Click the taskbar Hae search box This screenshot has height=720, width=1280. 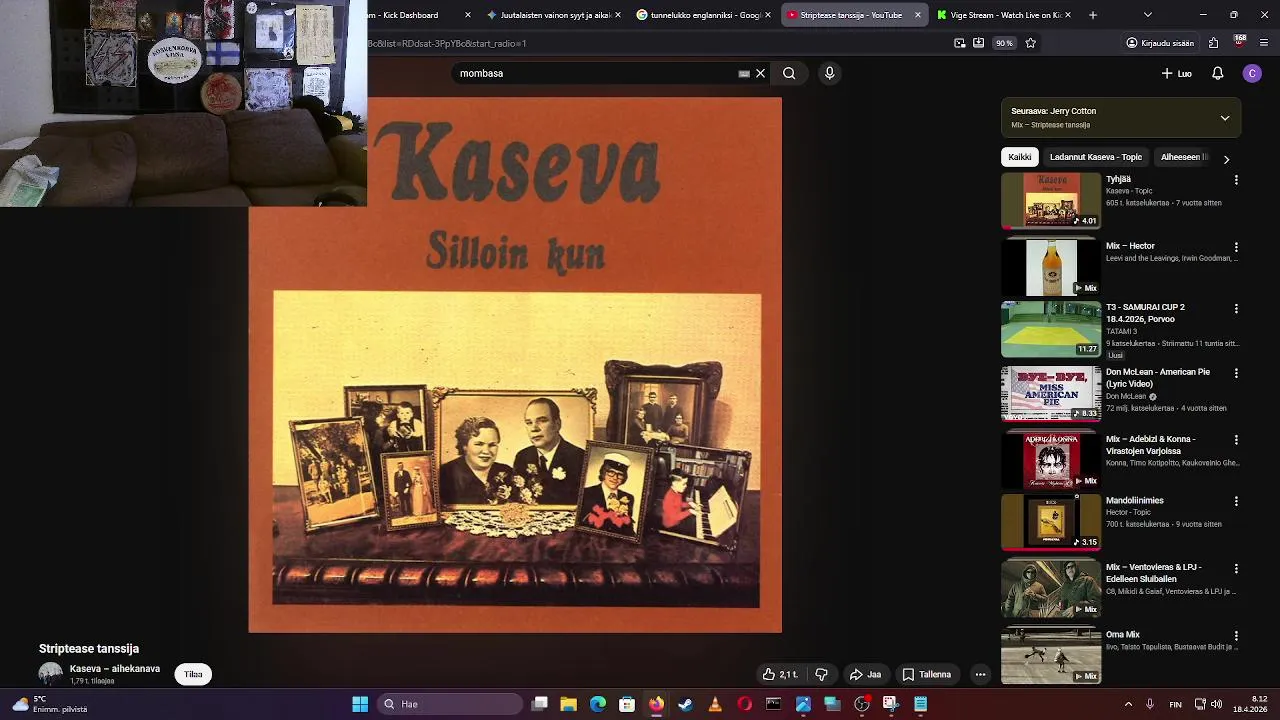pyautogui.click(x=451, y=704)
